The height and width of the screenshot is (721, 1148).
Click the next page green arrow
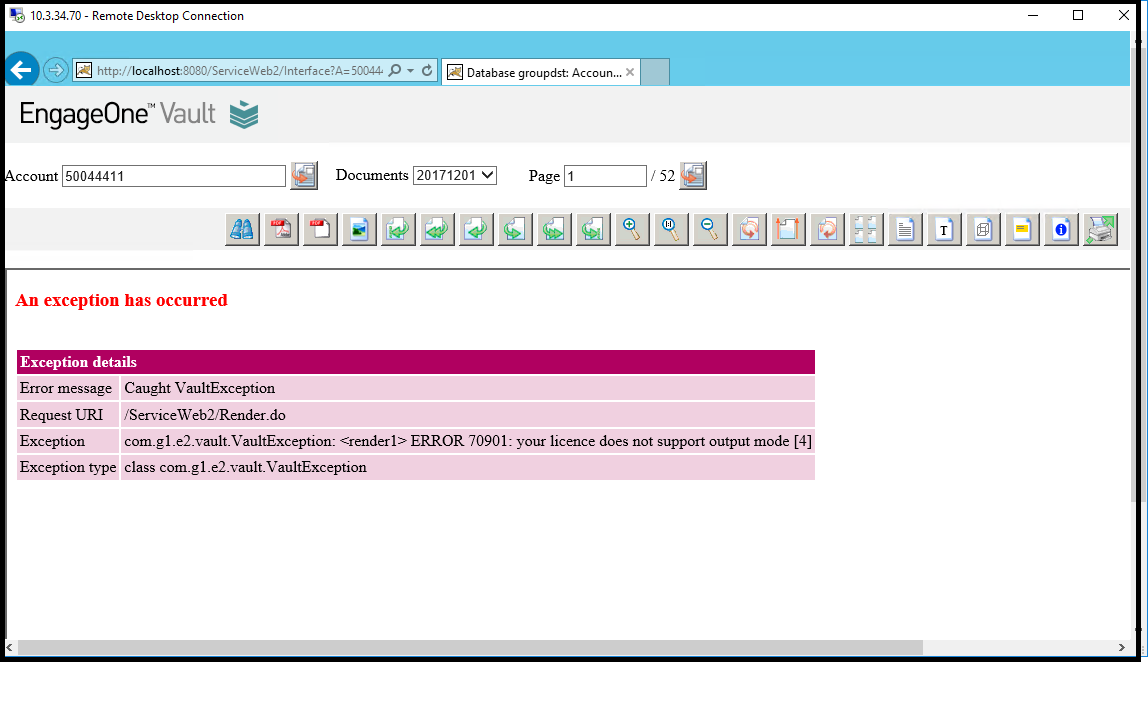[x=515, y=229]
